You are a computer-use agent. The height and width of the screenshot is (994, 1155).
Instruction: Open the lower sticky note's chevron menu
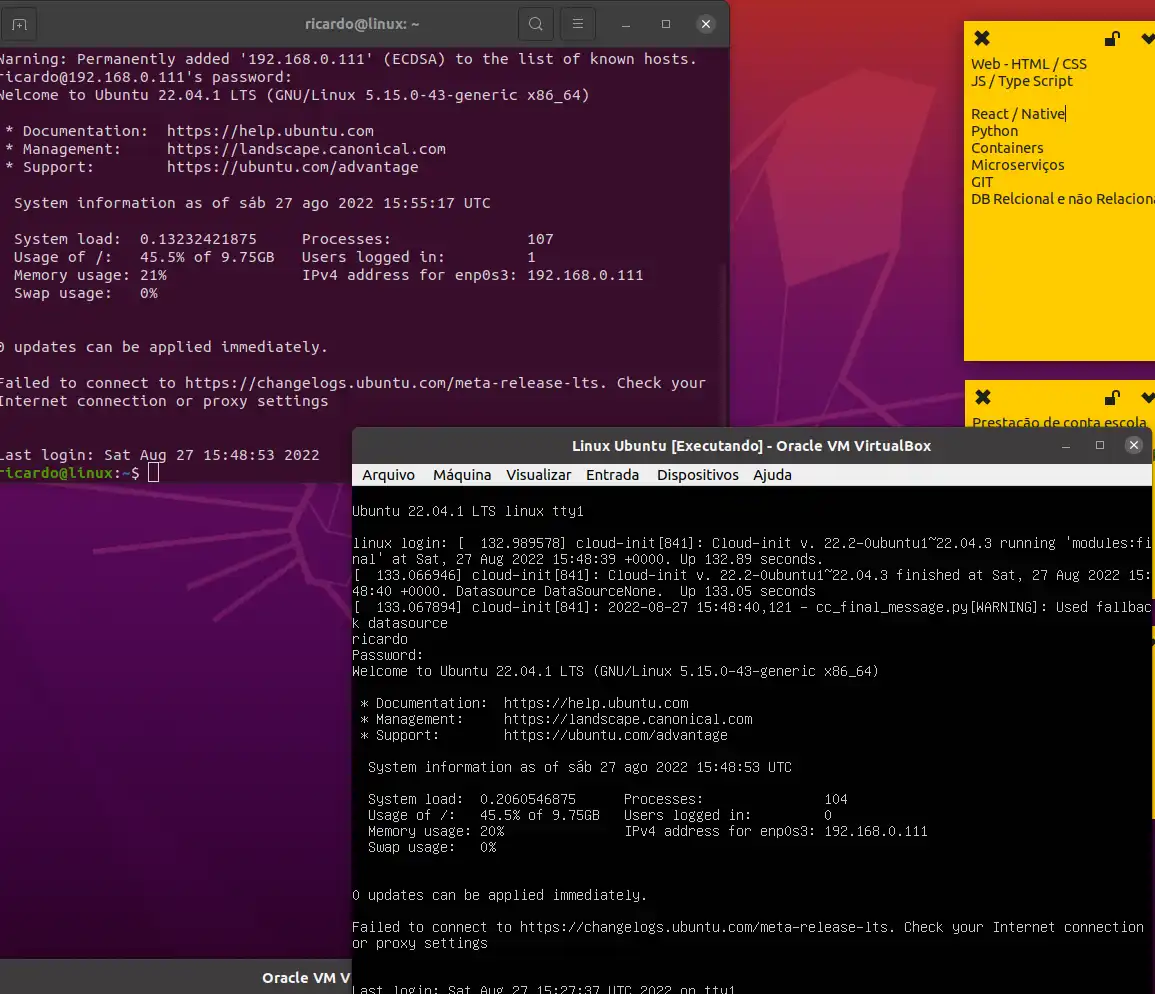coord(1146,398)
